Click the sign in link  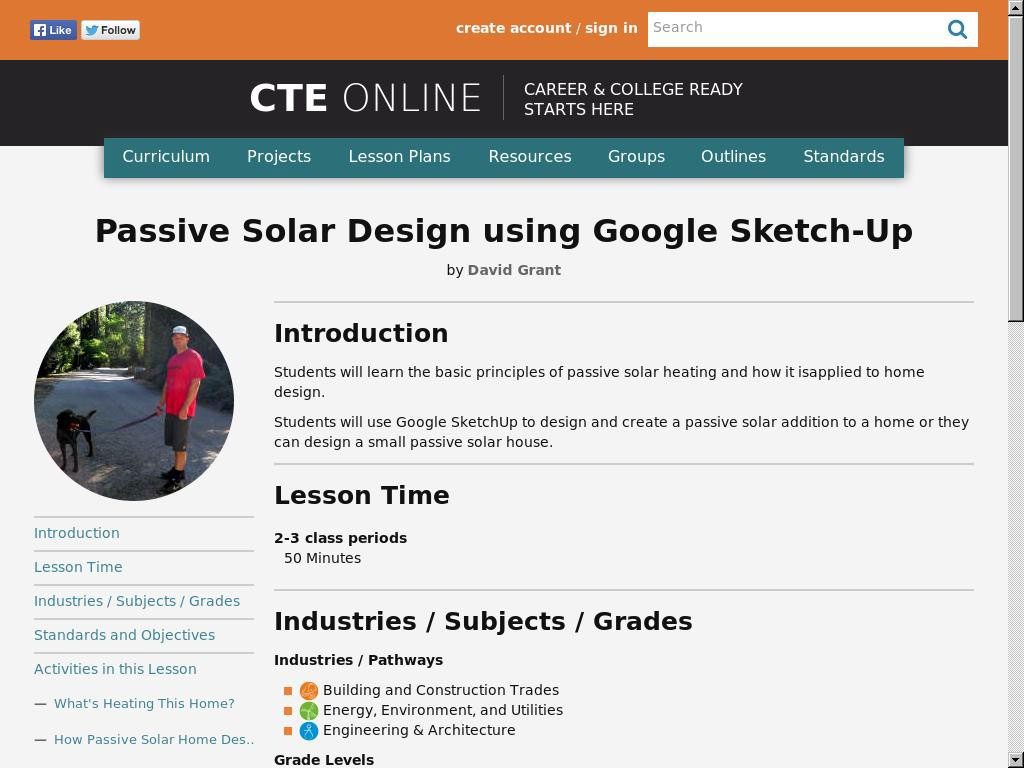(611, 28)
